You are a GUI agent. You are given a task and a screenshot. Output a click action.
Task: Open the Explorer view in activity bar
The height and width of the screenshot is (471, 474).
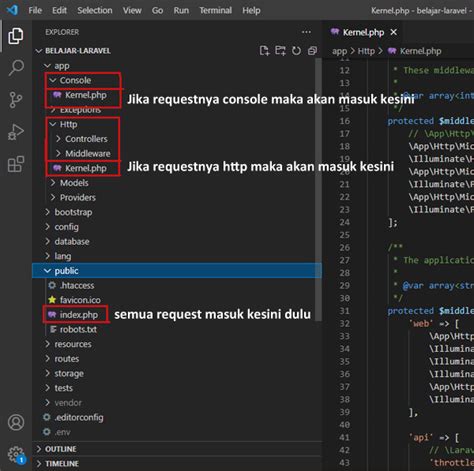click(x=16, y=36)
